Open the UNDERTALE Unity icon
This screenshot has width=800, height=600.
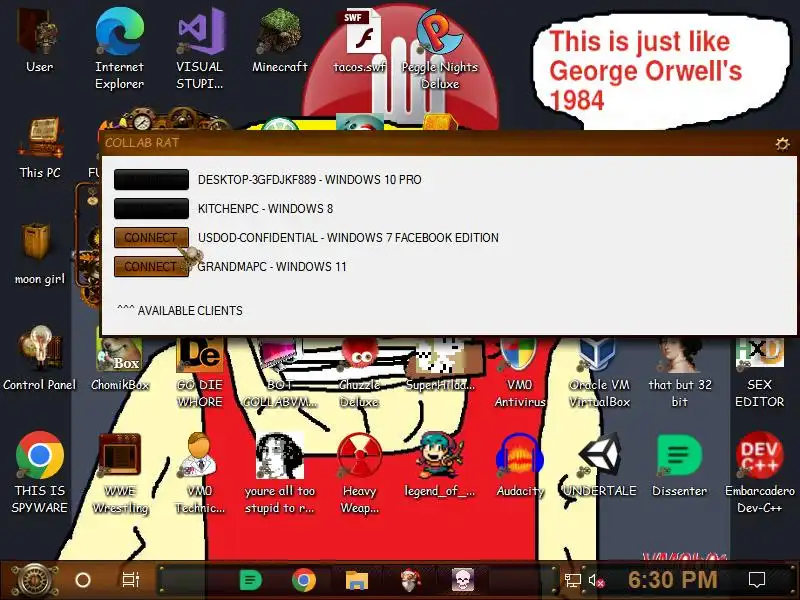pyautogui.click(x=599, y=464)
